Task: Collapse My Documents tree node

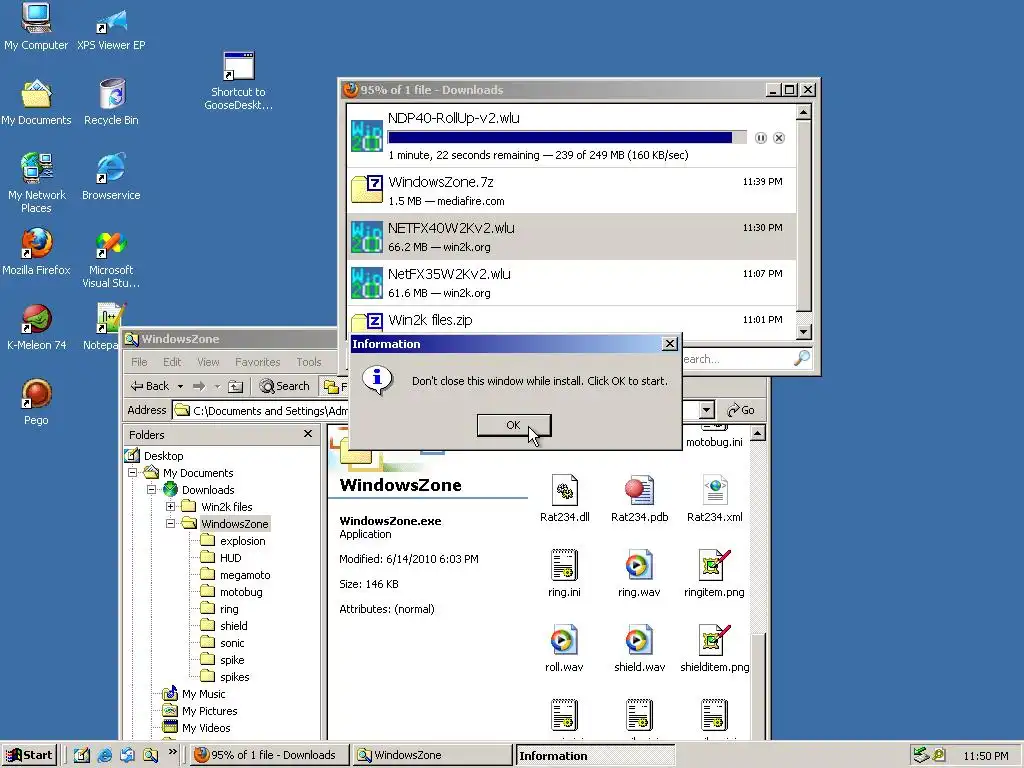Action: [x=133, y=472]
